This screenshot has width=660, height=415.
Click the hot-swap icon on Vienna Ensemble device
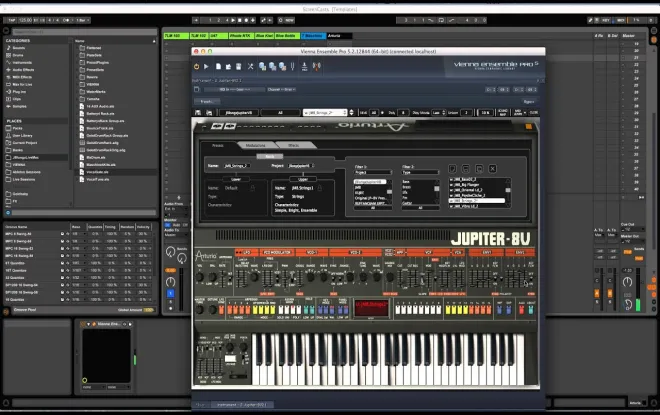[124, 324]
